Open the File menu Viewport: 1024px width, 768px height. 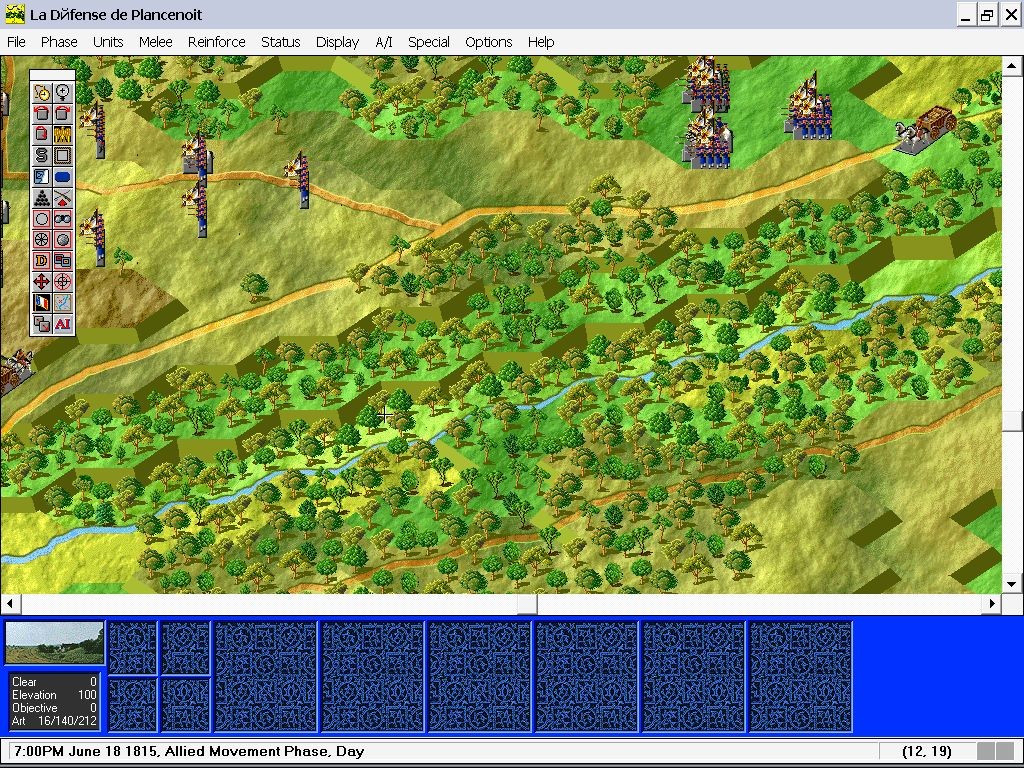coord(16,42)
